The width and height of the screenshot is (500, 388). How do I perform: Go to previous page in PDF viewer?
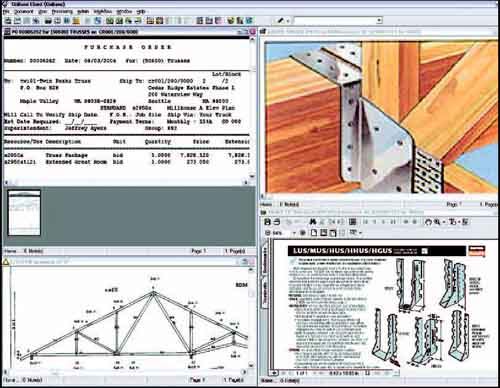pyautogui.click(x=375, y=222)
